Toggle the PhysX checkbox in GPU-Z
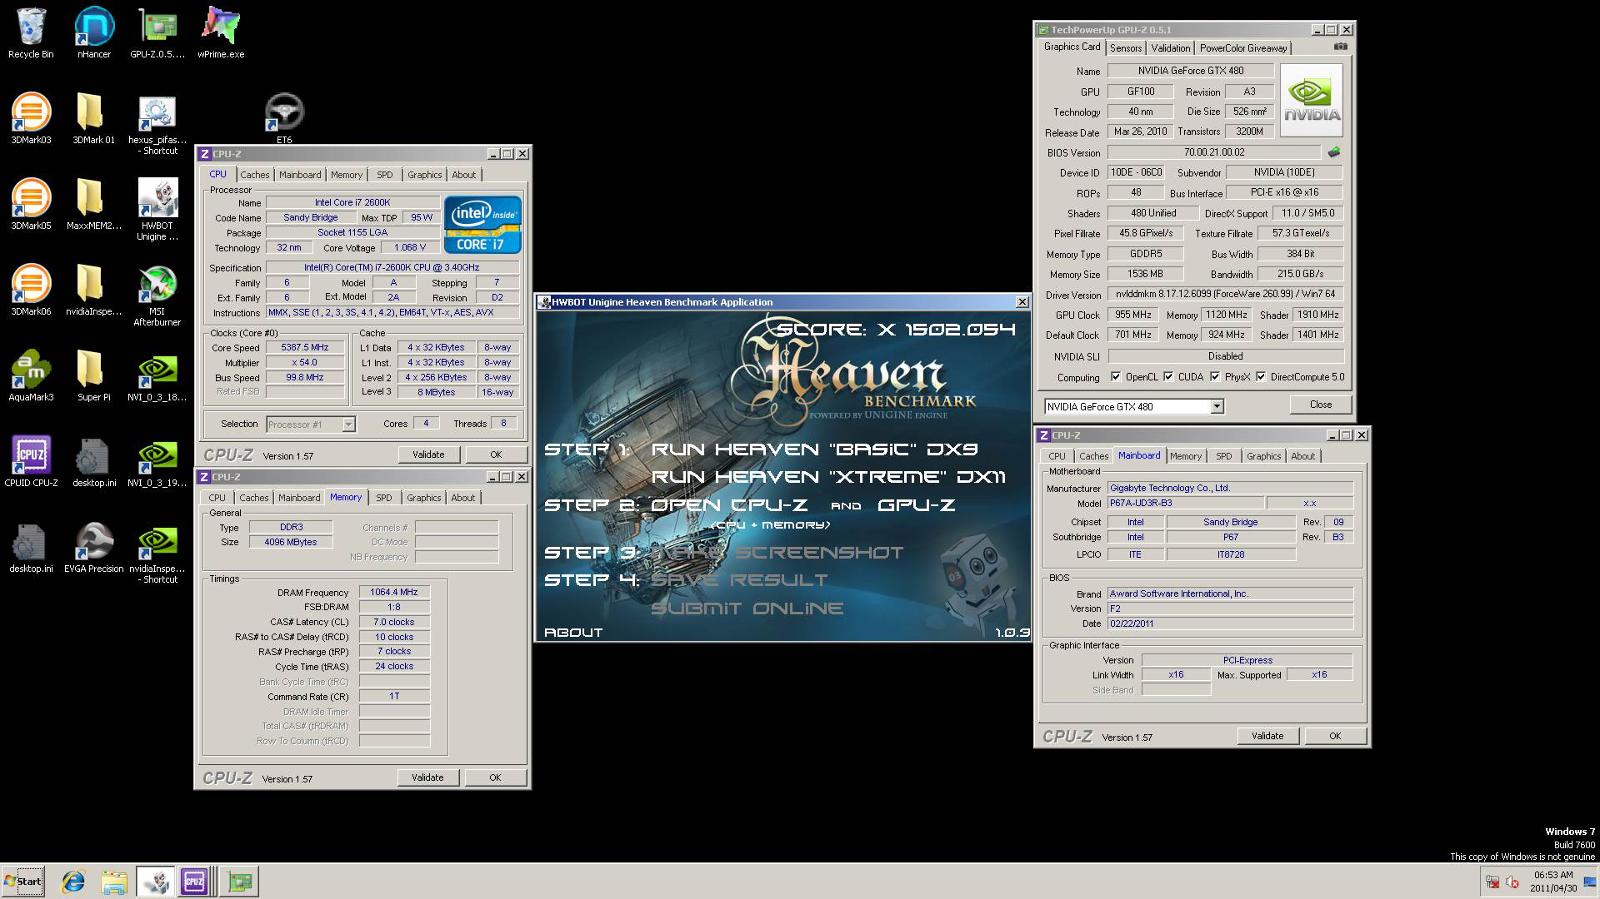 click(1214, 377)
